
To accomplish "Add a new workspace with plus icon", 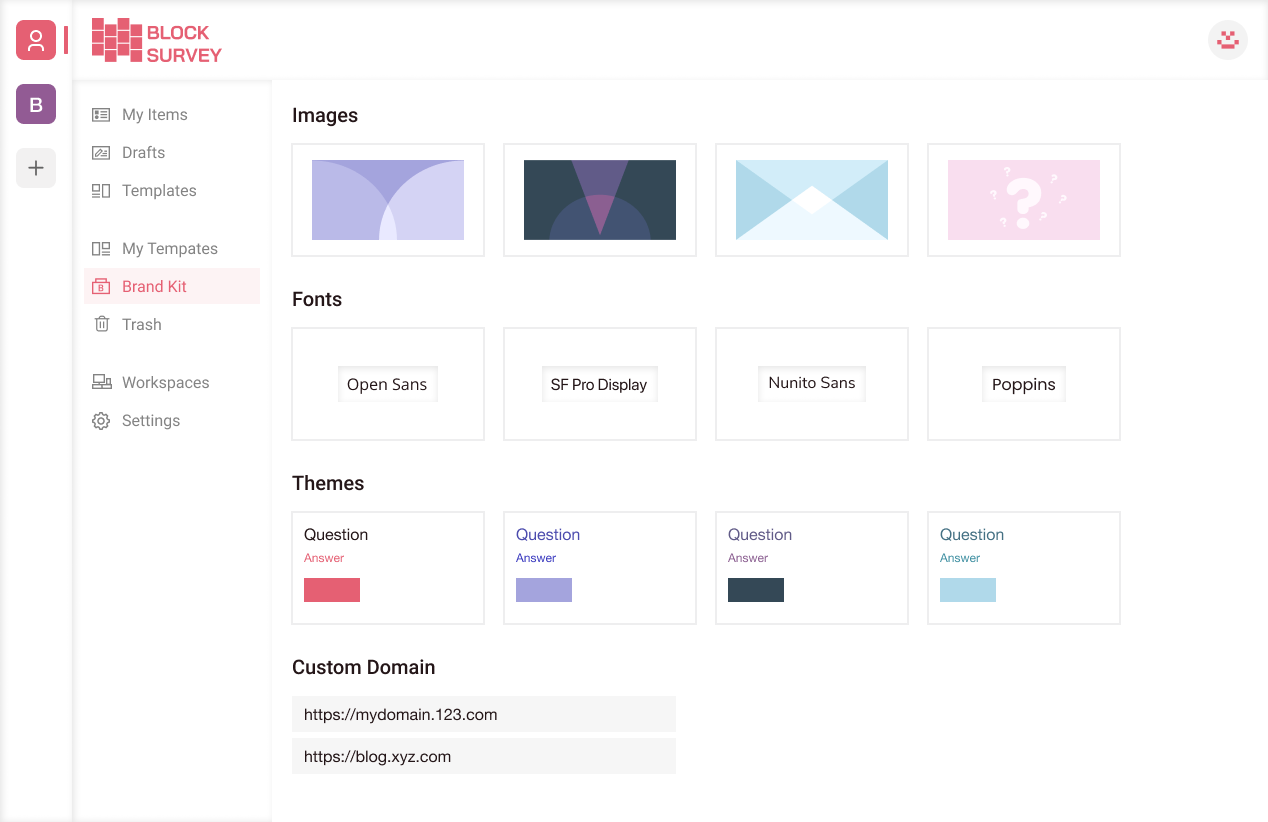I will (36, 168).
